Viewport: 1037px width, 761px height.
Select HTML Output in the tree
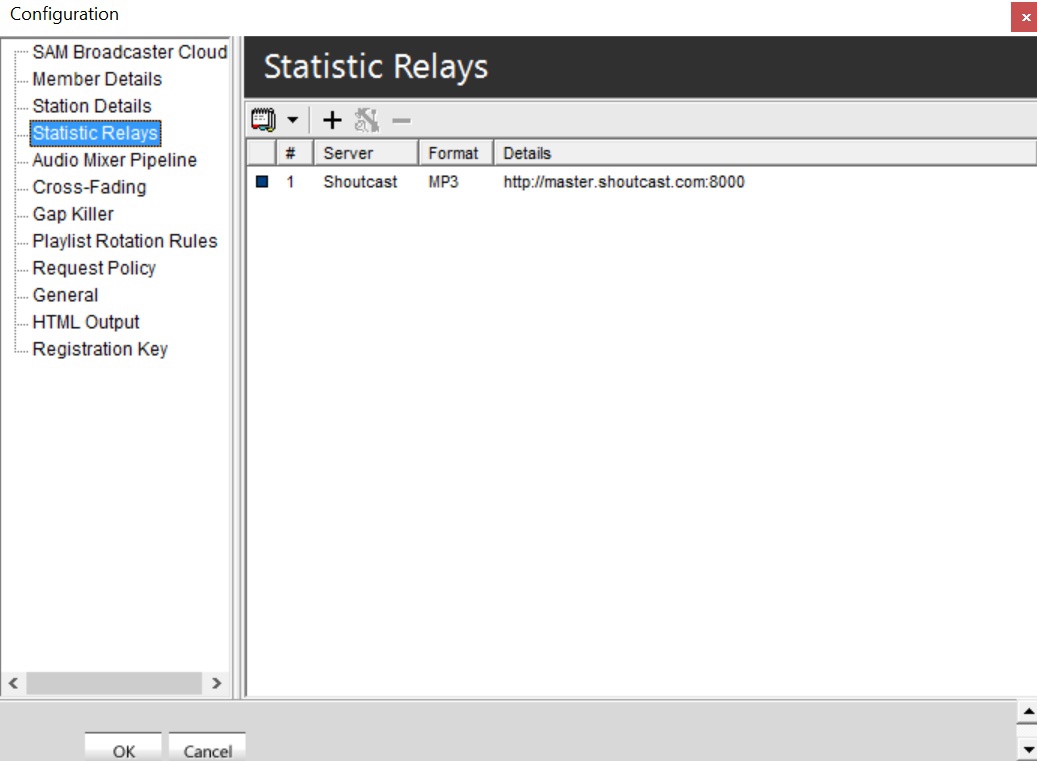tap(86, 322)
